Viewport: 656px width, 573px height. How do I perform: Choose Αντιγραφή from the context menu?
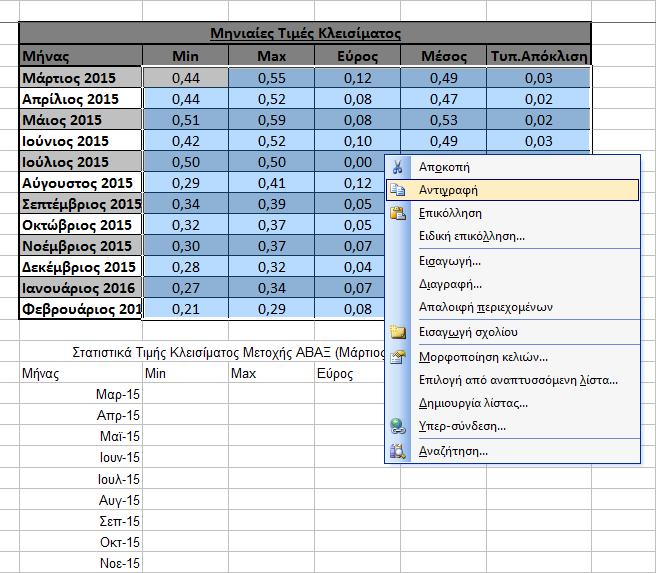(x=512, y=190)
